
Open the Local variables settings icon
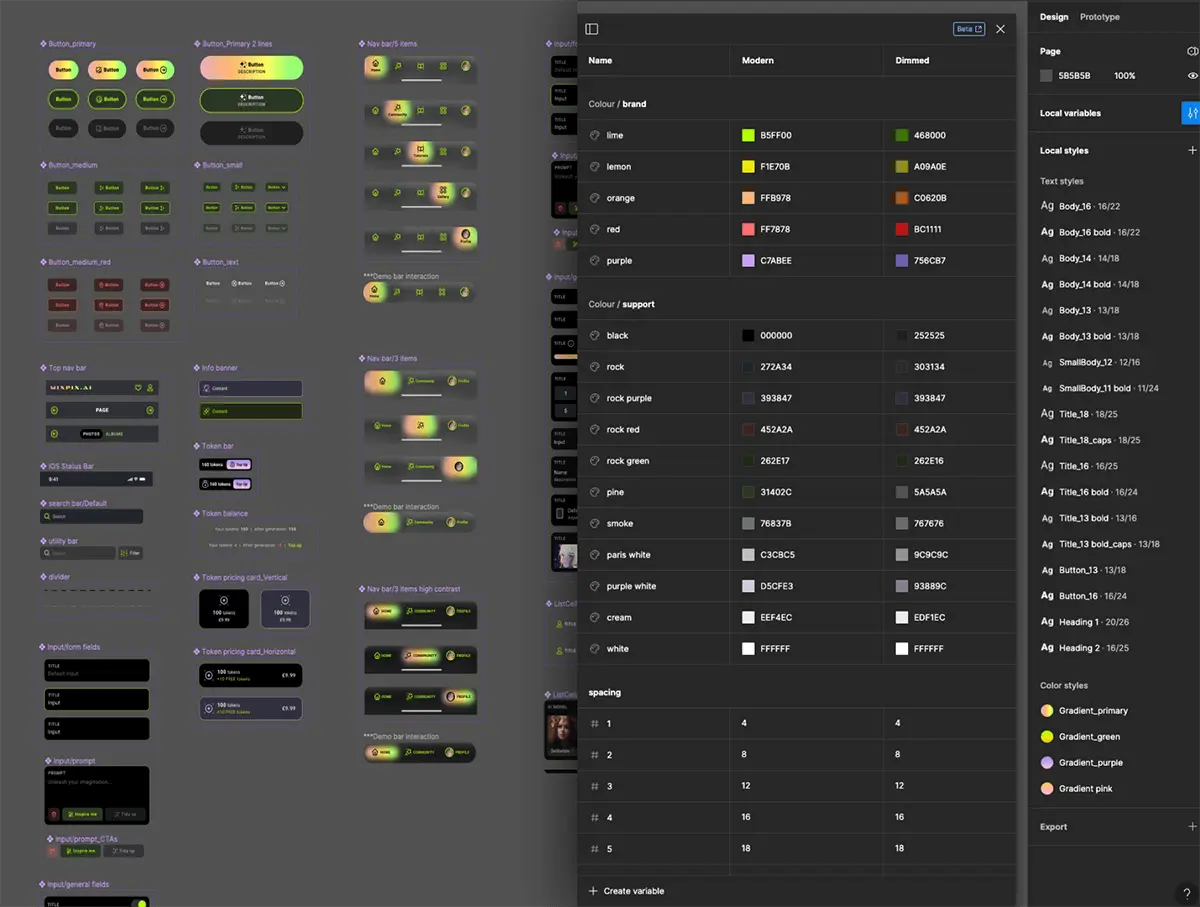coord(1190,113)
